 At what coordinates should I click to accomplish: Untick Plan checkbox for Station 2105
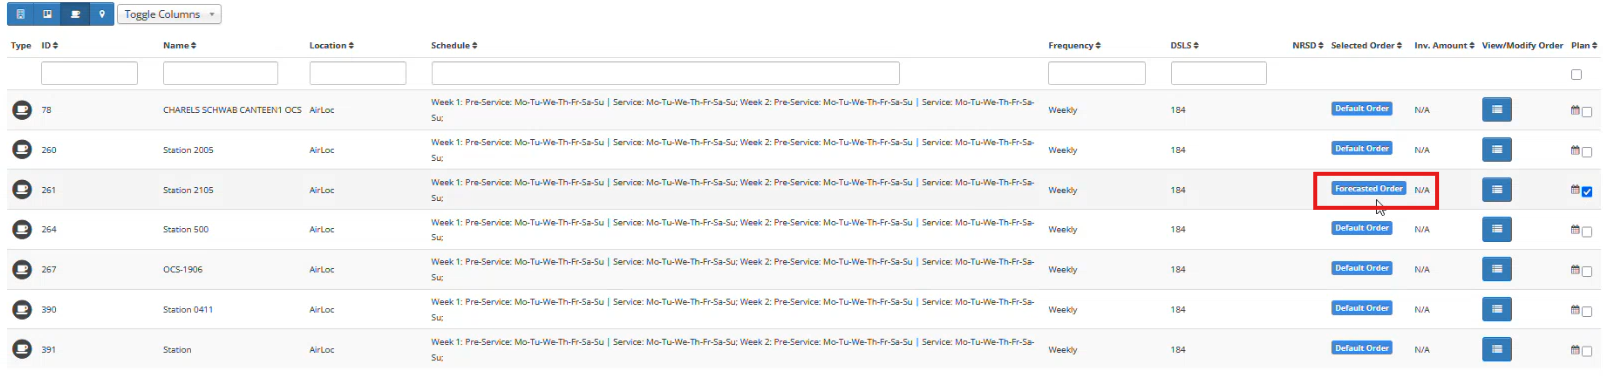click(x=1587, y=192)
